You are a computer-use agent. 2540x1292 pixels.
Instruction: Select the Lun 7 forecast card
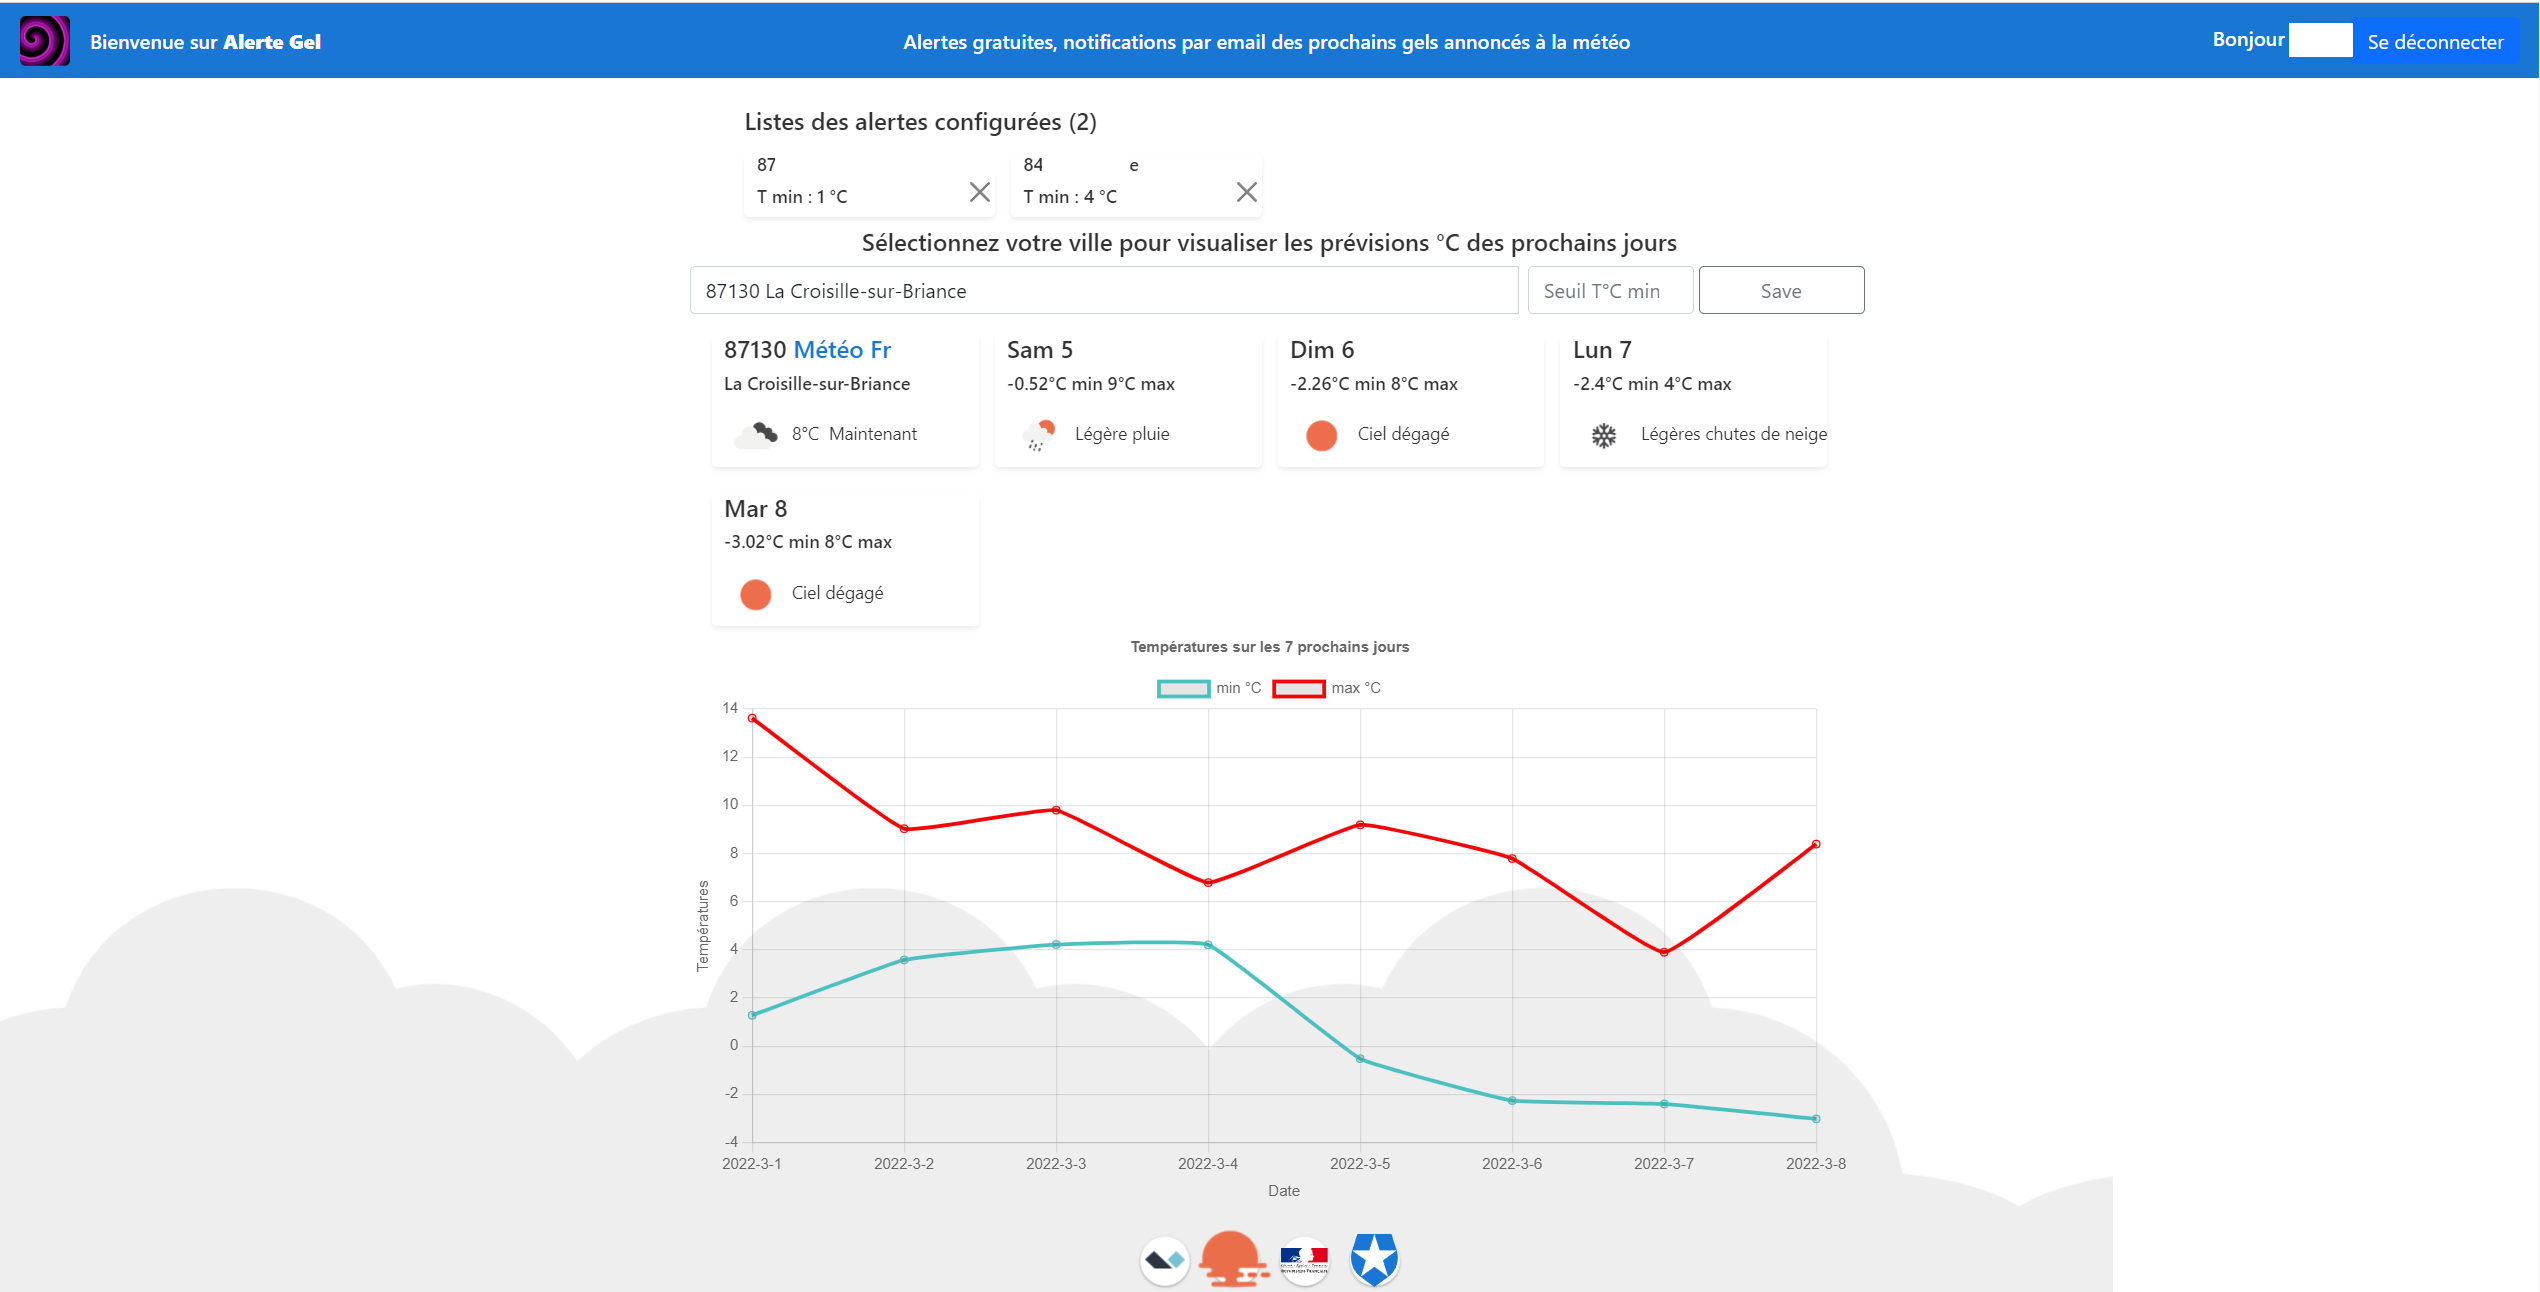click(1693, 400)
